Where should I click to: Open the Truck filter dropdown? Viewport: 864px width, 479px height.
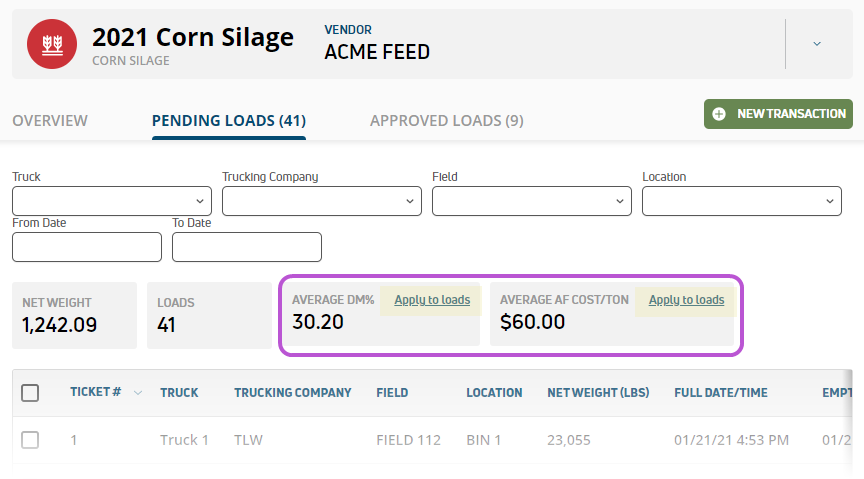(112, 201)
